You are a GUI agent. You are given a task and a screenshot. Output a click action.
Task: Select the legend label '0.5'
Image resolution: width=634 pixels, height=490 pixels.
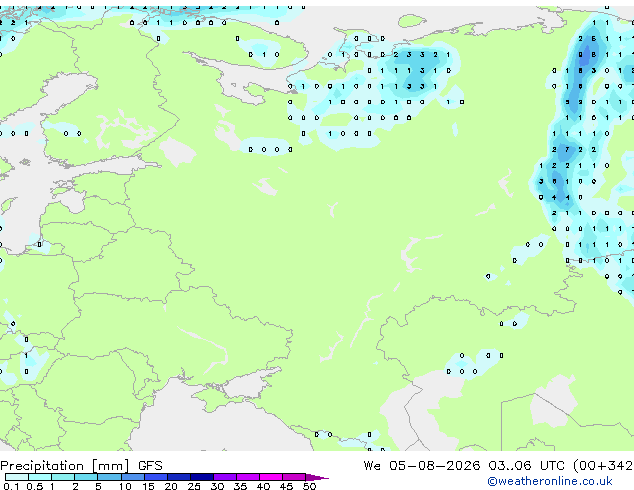pyautogui.click(x=35, y=486)
